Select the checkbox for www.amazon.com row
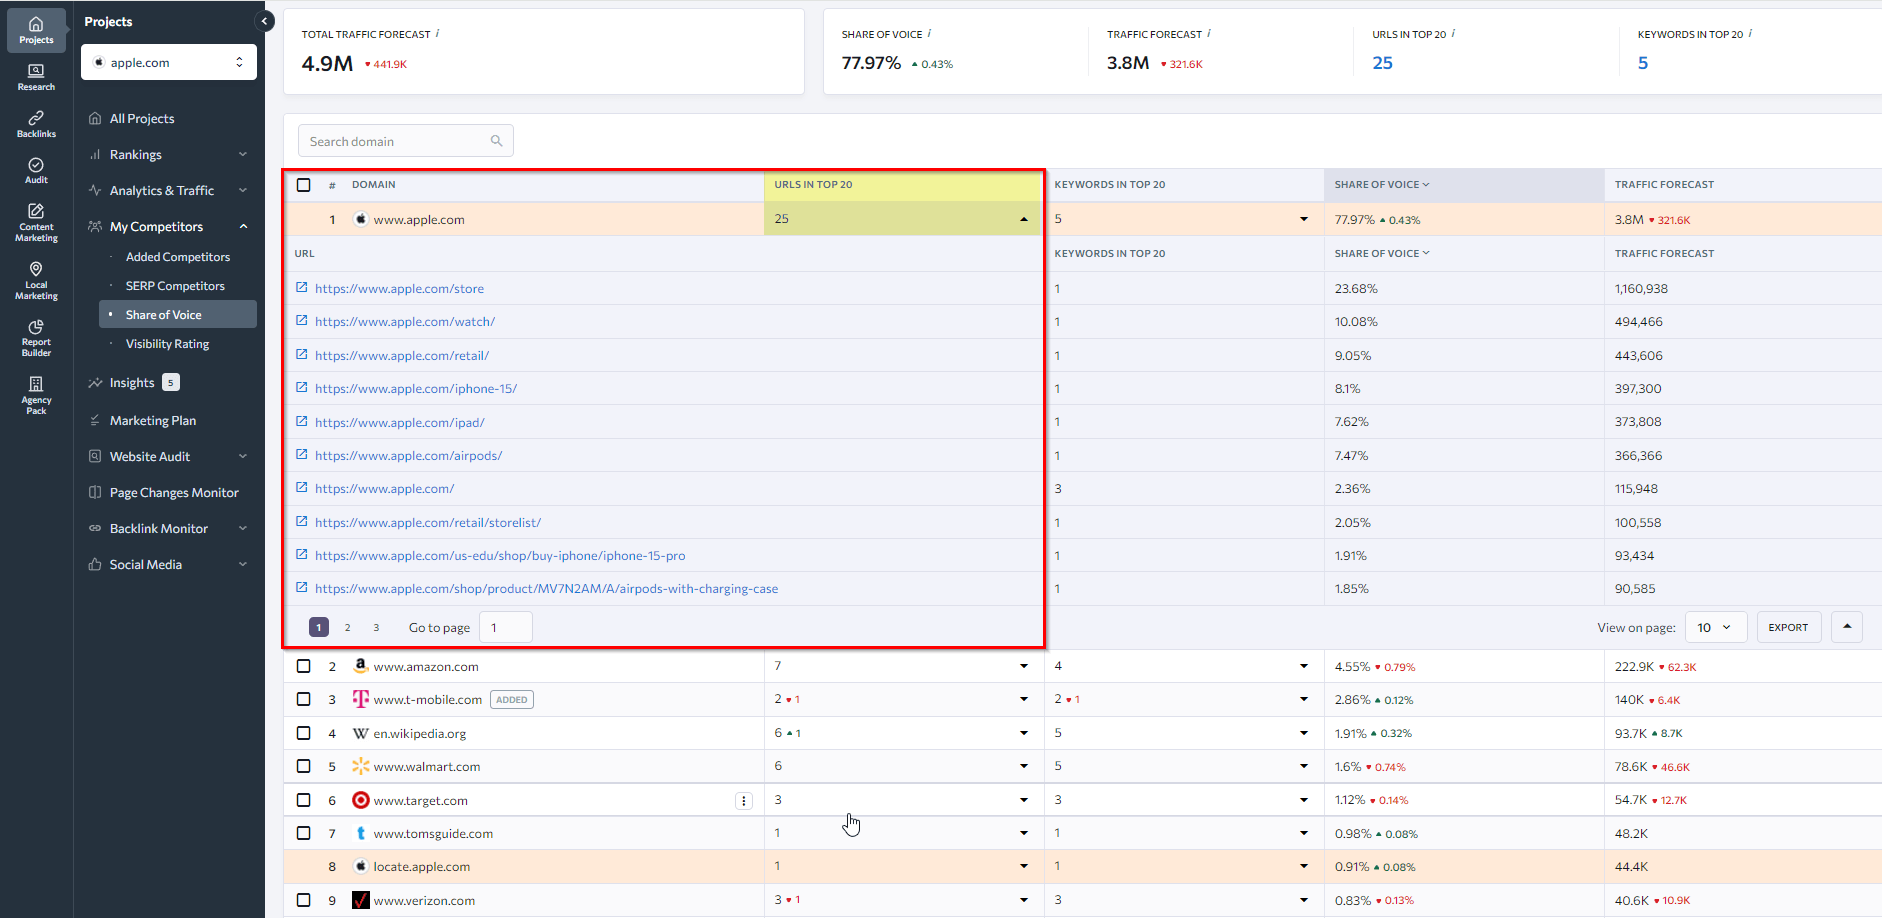The height and width of the screenshot is (918, 1882). (303, 665)
